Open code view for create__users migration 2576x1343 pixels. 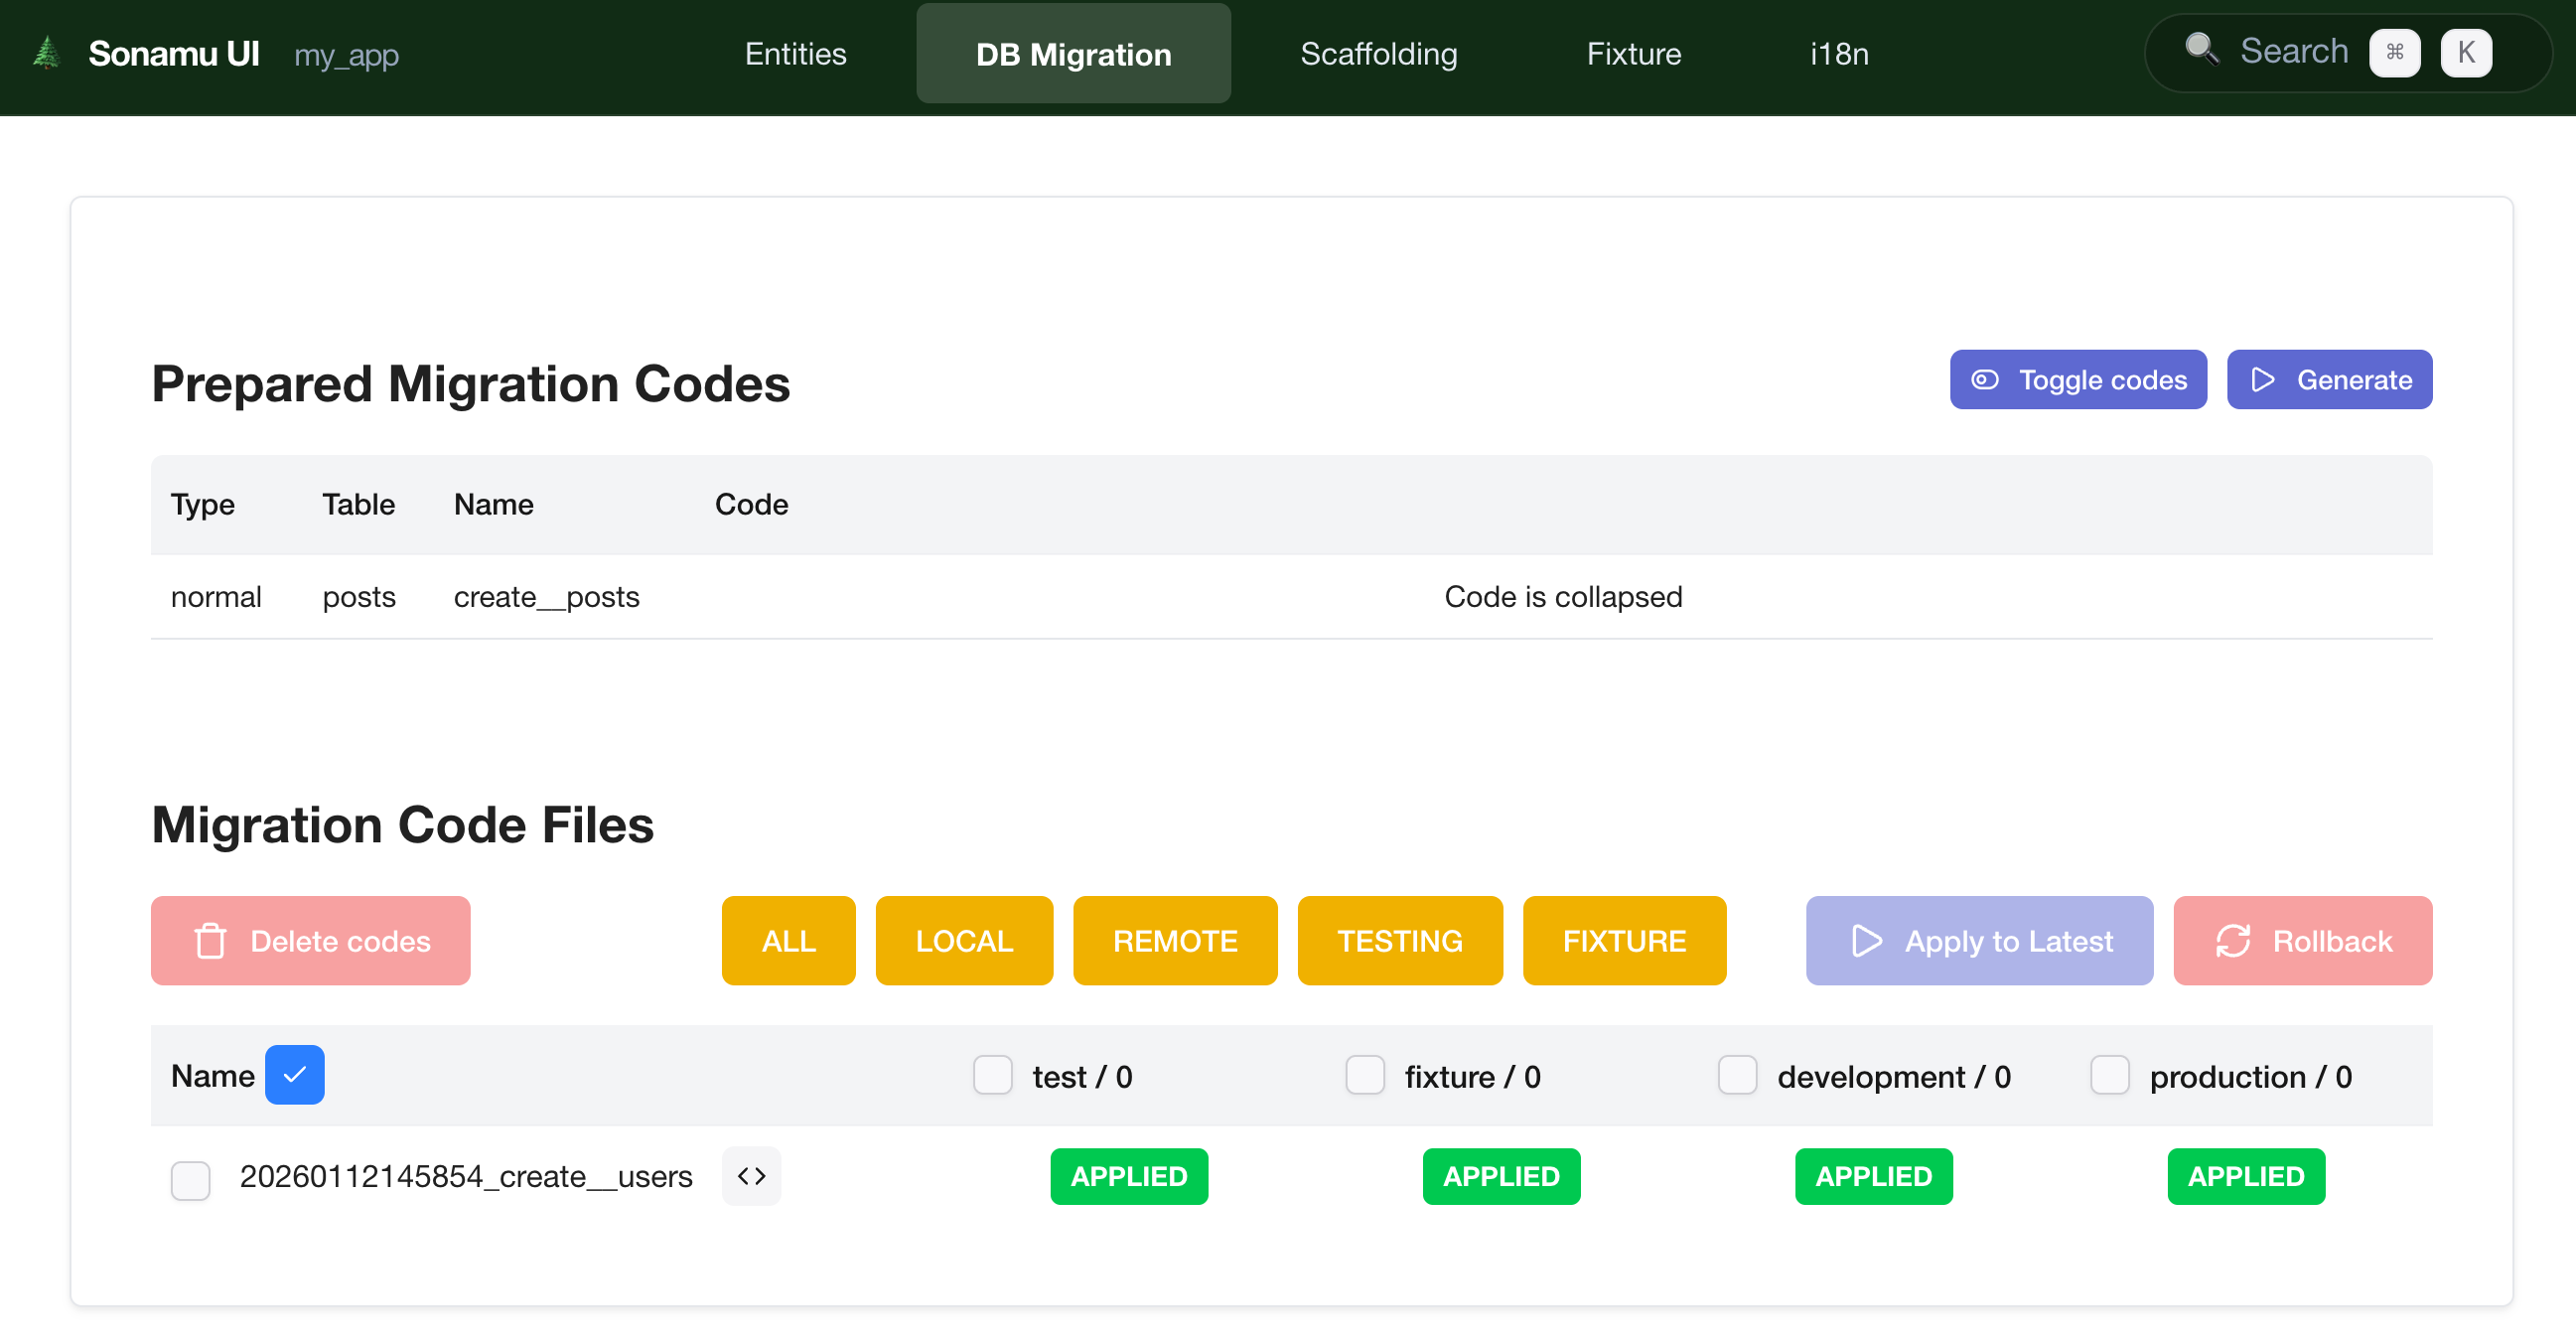(751, 1176)
